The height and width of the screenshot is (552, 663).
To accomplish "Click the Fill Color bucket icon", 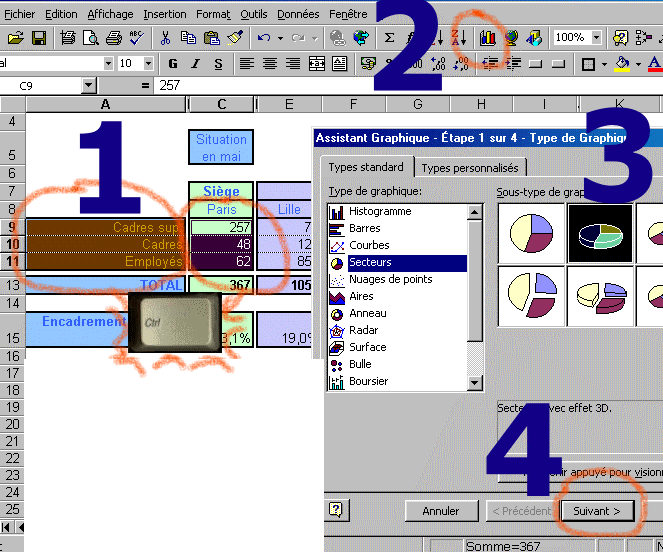I will 622,64.
